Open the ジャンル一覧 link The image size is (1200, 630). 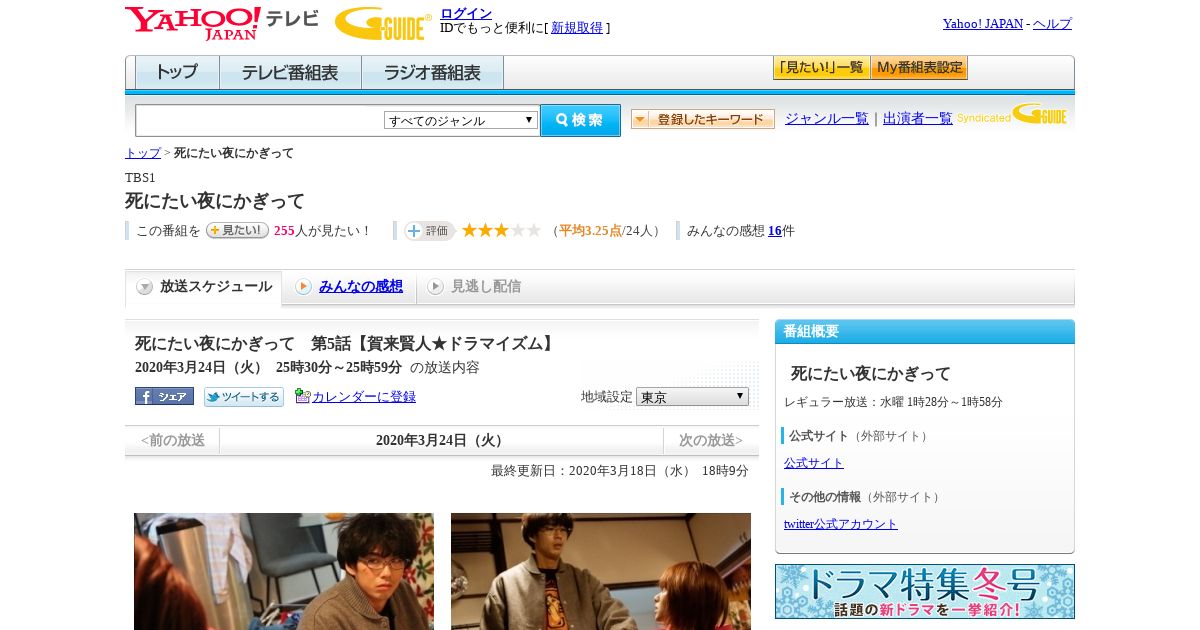[827, 118]
